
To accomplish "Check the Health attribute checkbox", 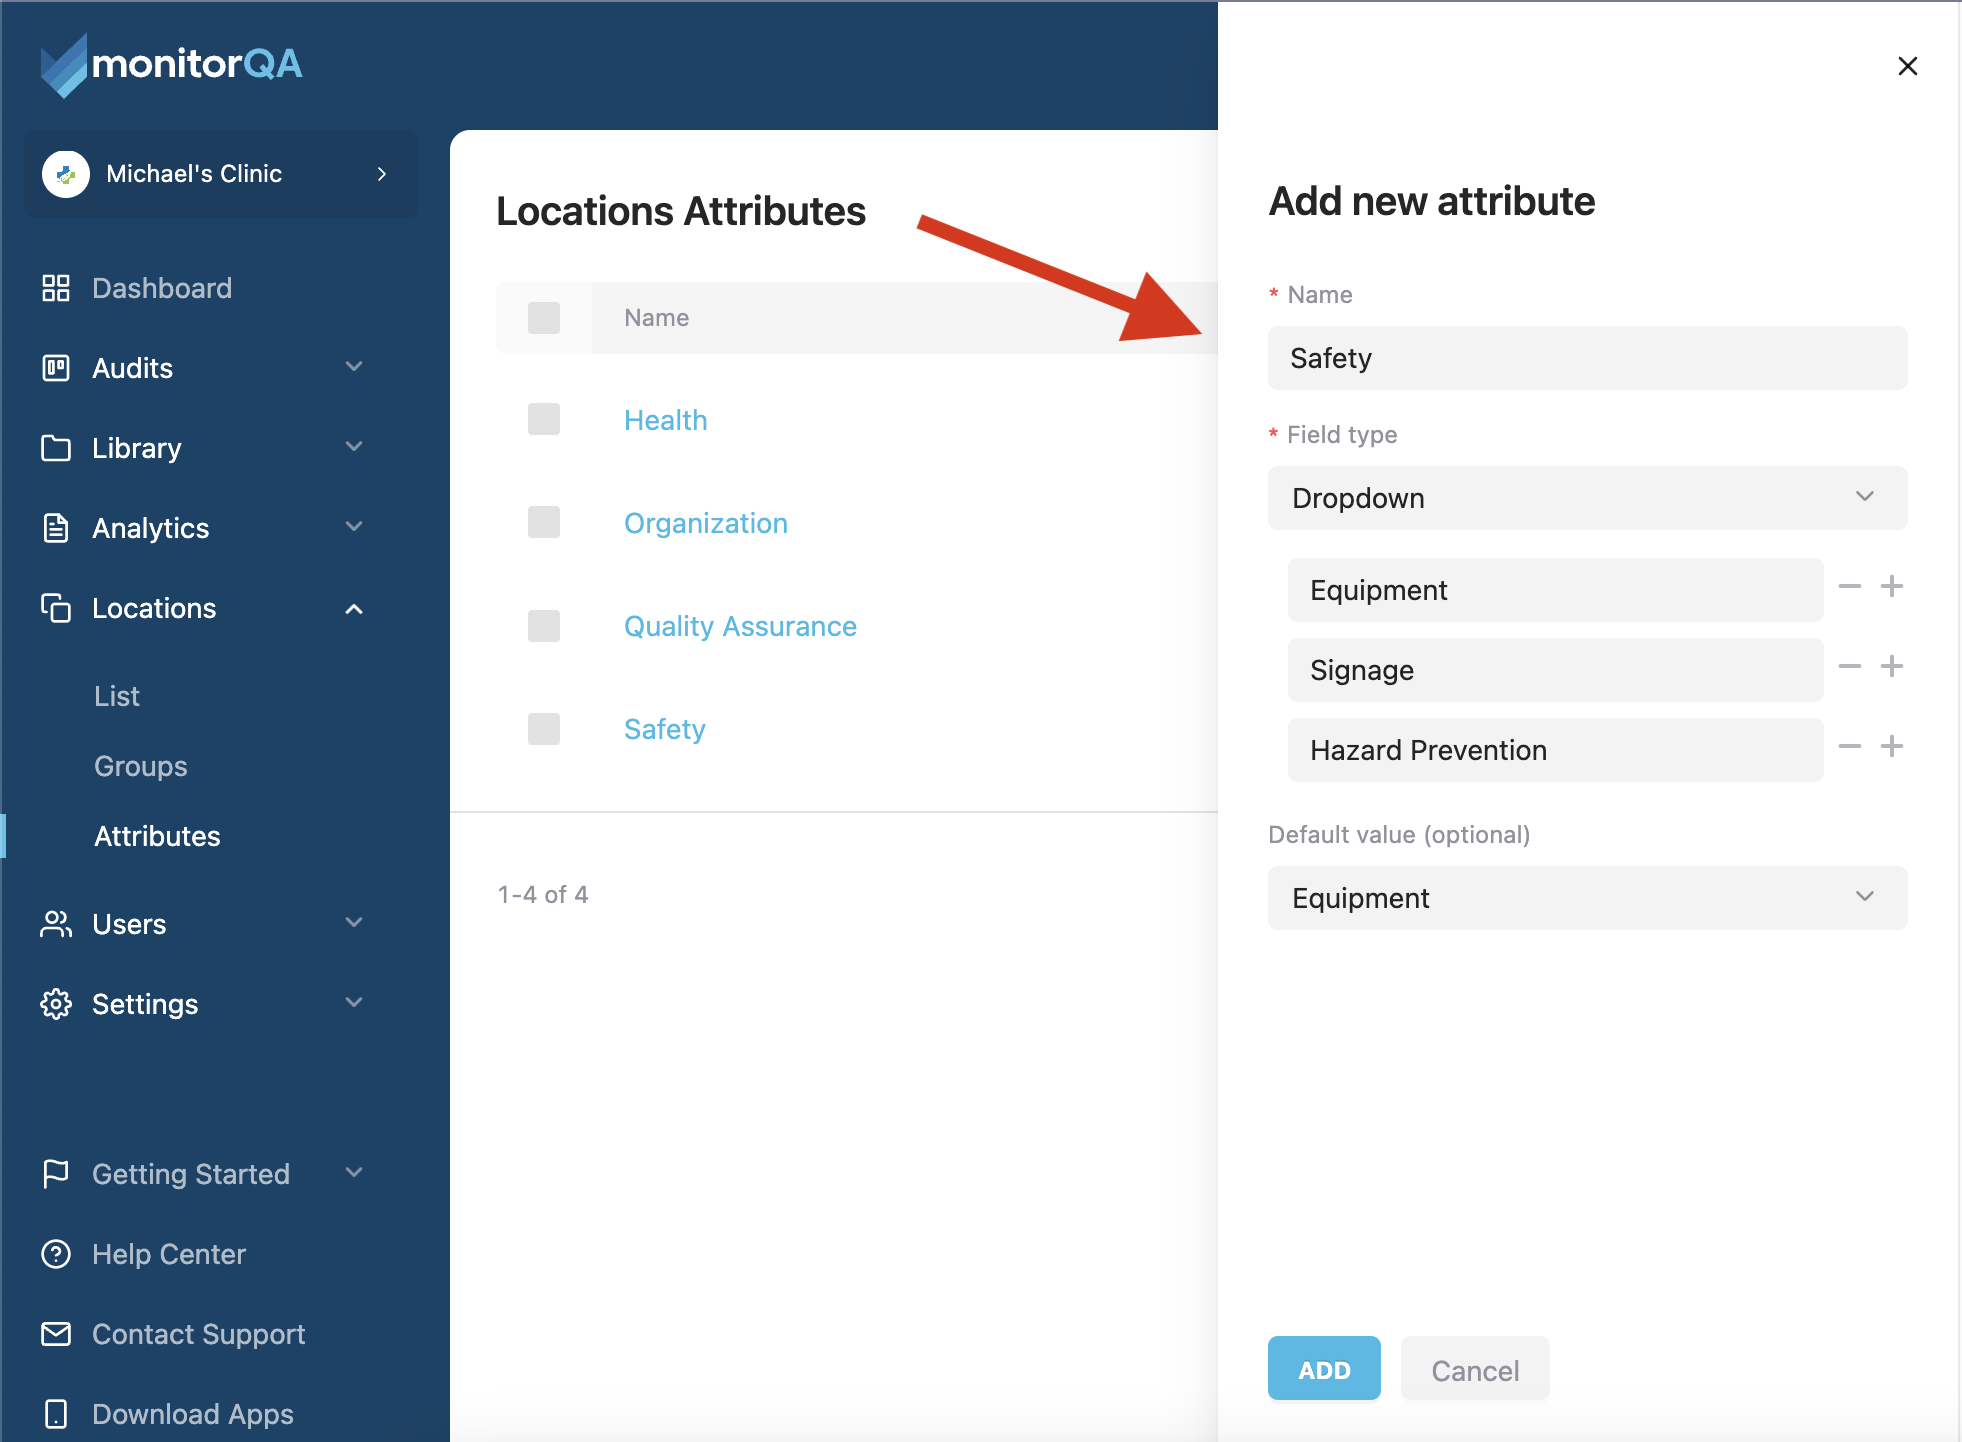I will [544, 419].
